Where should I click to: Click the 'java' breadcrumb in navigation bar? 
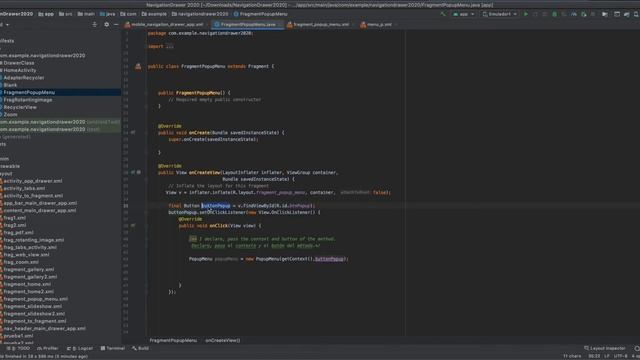pyautogui.click(x=108, y=14)
